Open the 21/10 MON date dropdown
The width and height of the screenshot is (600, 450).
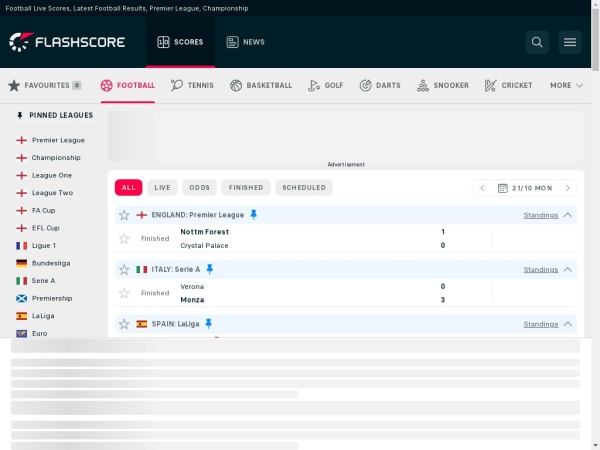(x=525, y=188)
